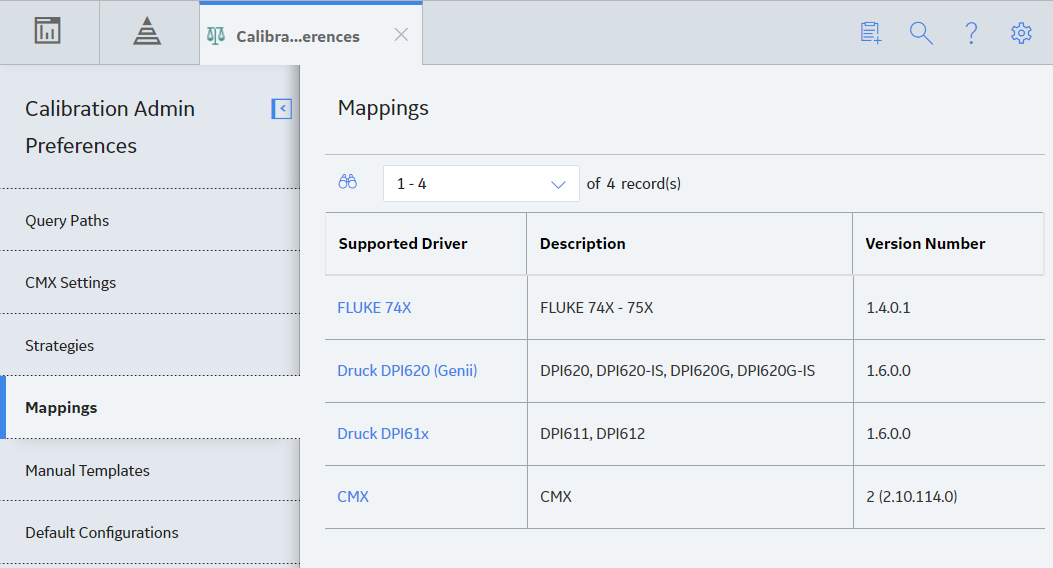Viewport: 1053px width, 568px height.
Task: Sort by Description column header
Action: (690, 244)
